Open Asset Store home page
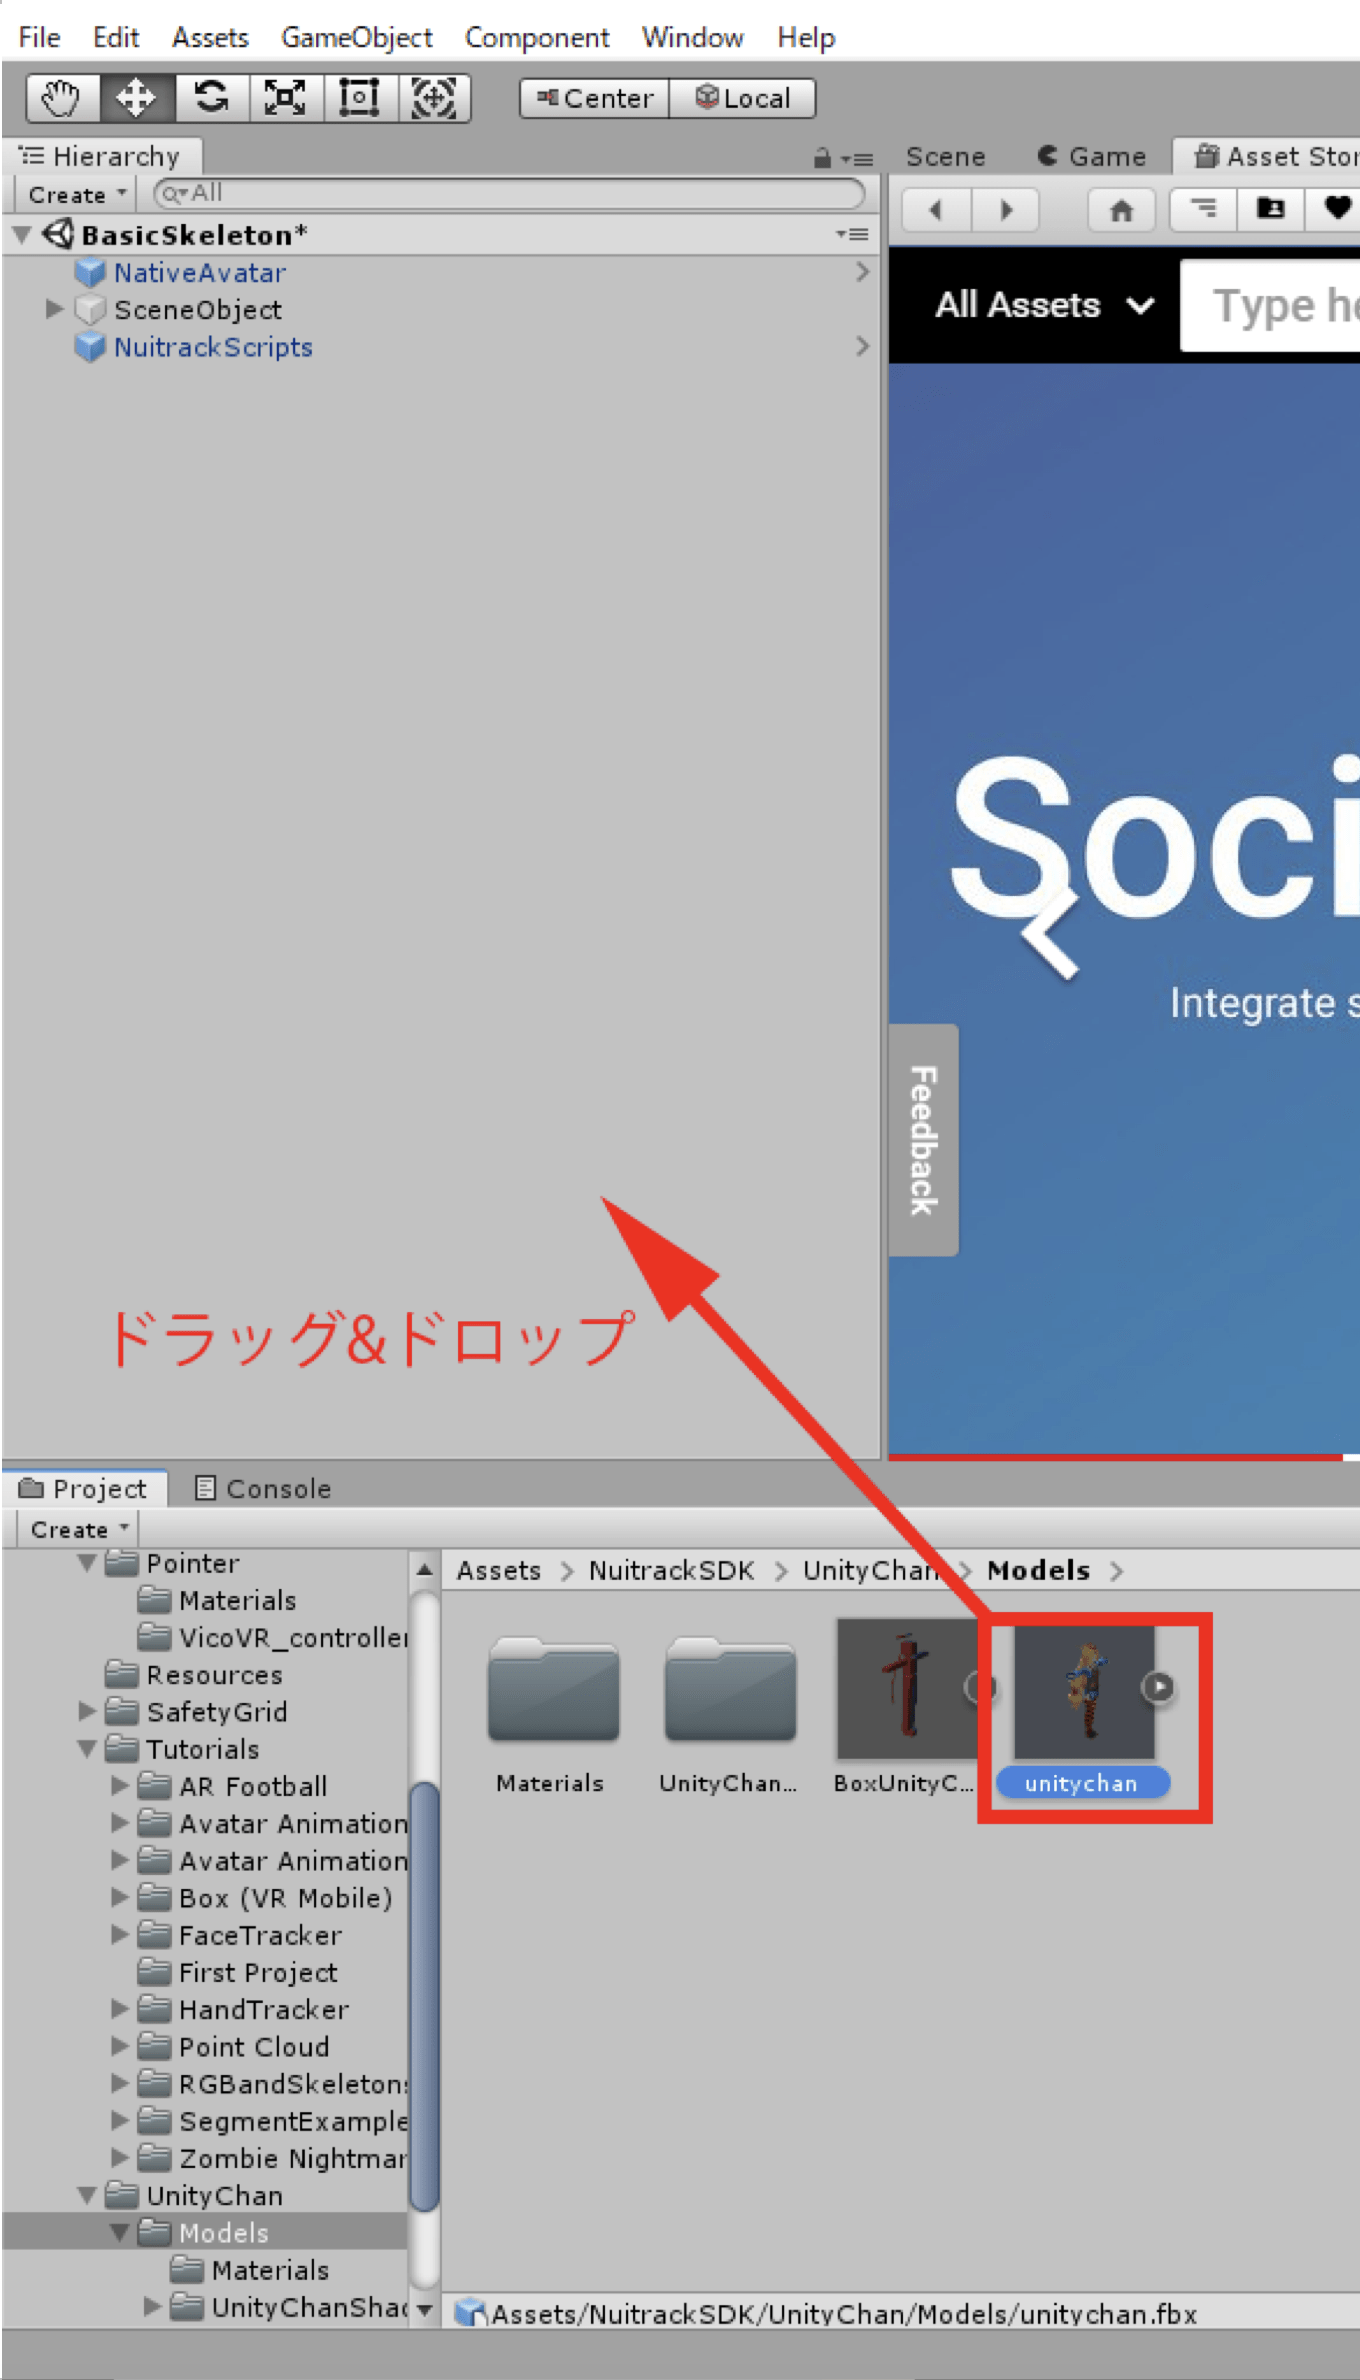The height and width of the screenshot is (2380, 1360). tap(1122, 209)
